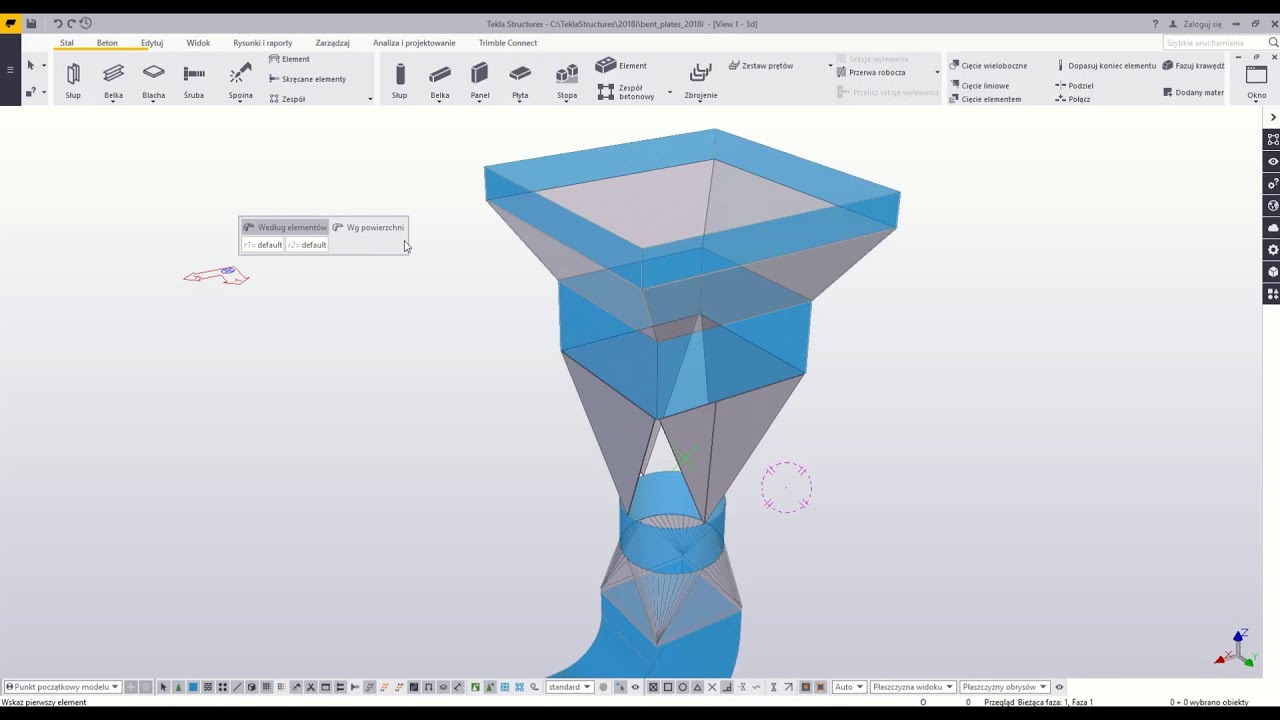Open the Tekla file menu icon

11,23
